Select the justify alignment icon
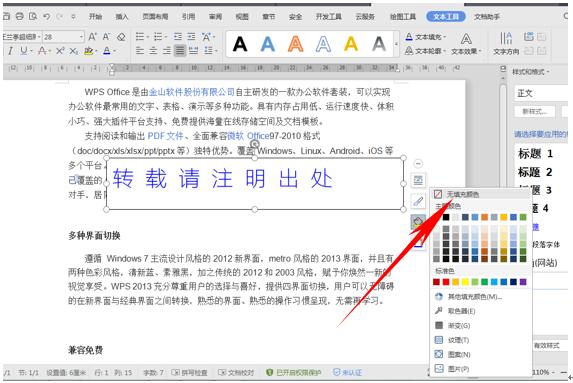 point(179,50)
